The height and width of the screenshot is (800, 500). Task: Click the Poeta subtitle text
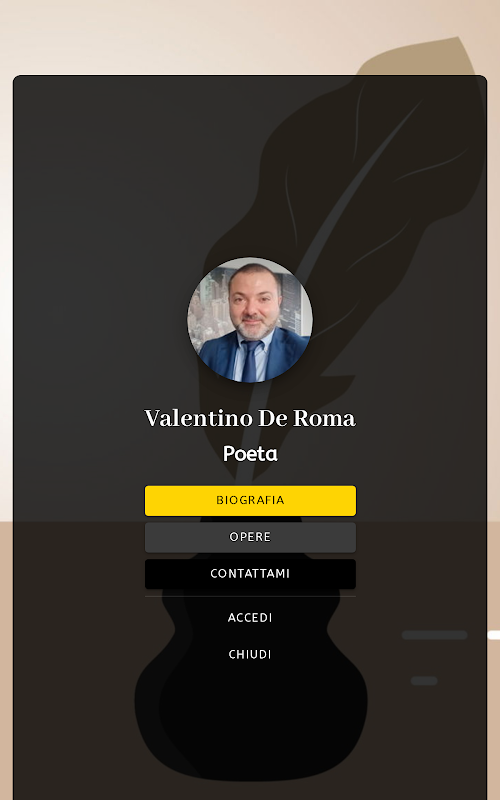tap(250, 454)
